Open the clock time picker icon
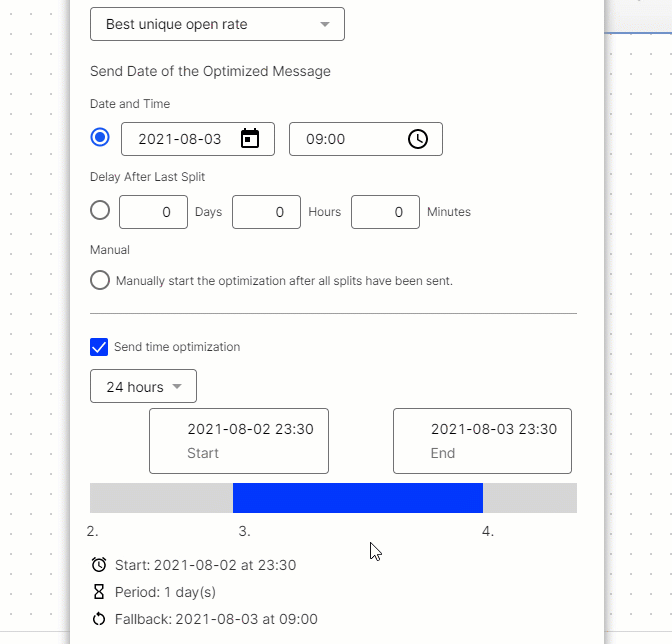This screenshot has width=672, height=644. (418, 139)
